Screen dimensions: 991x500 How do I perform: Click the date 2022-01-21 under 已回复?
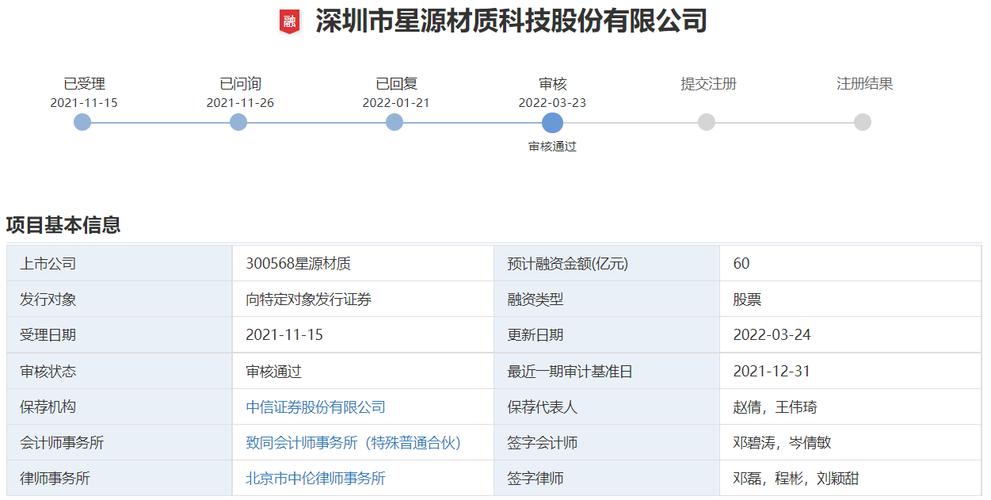pos(396,102)
